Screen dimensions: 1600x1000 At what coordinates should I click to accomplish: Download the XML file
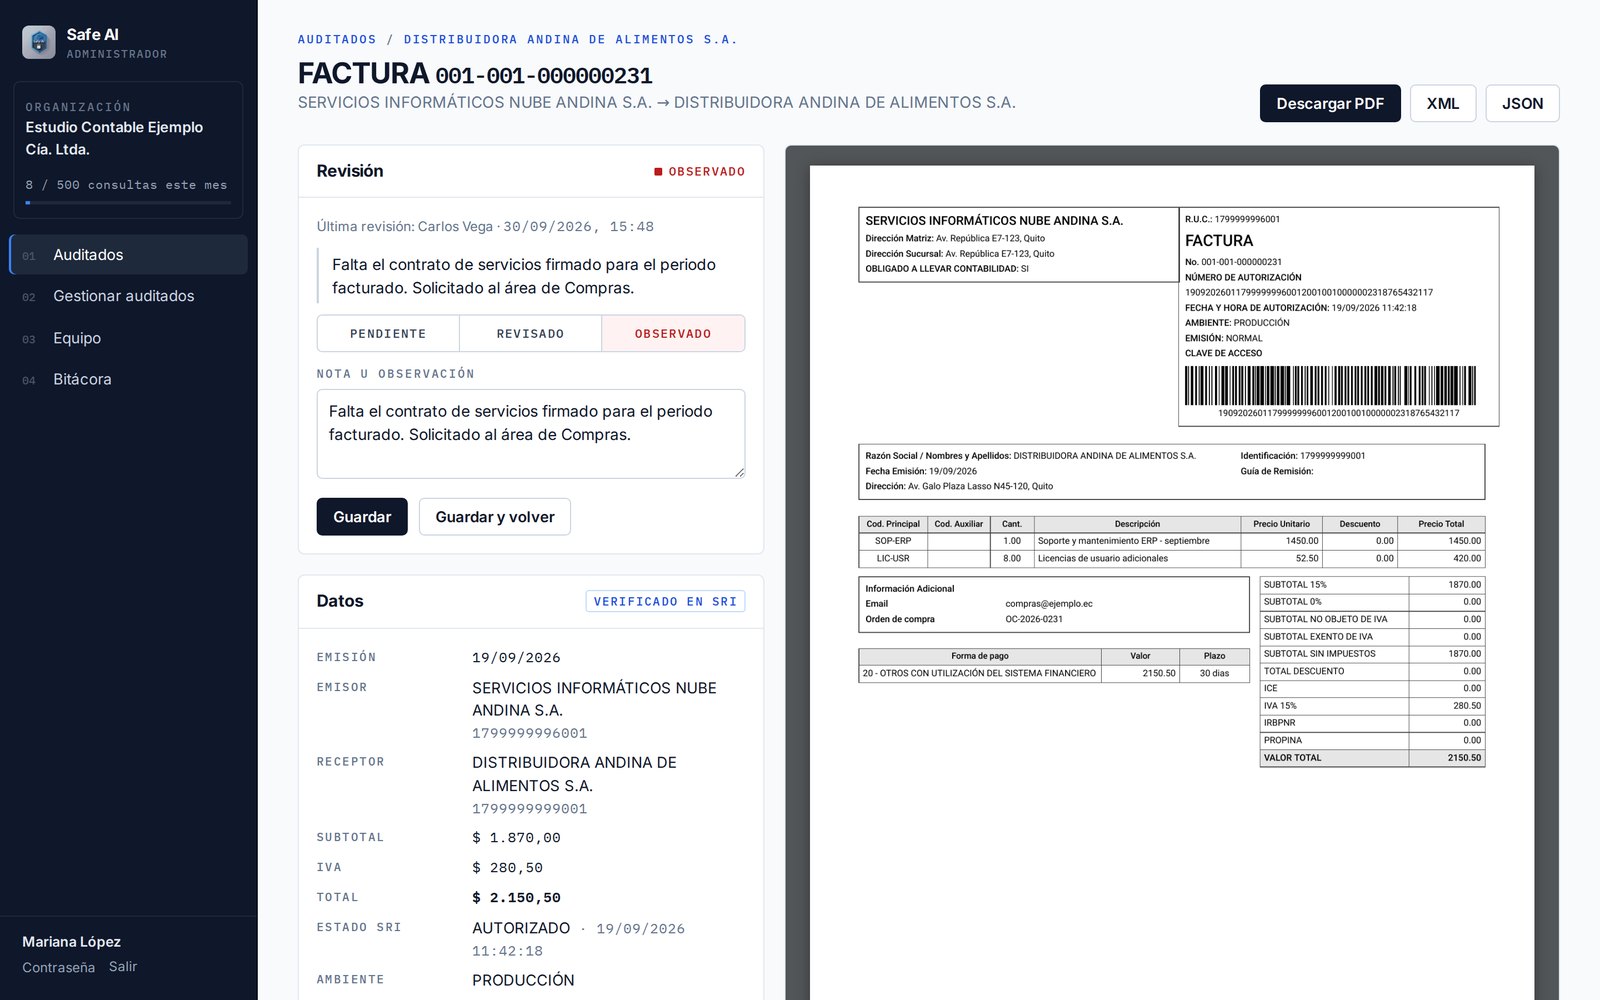tap(1443, 103)
